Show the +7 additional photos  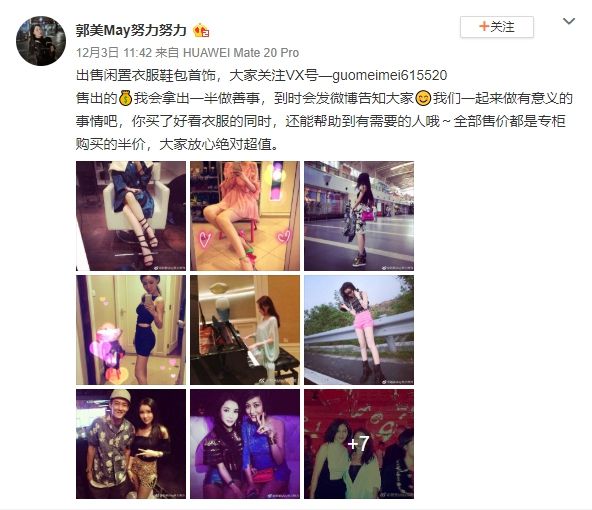359,444
